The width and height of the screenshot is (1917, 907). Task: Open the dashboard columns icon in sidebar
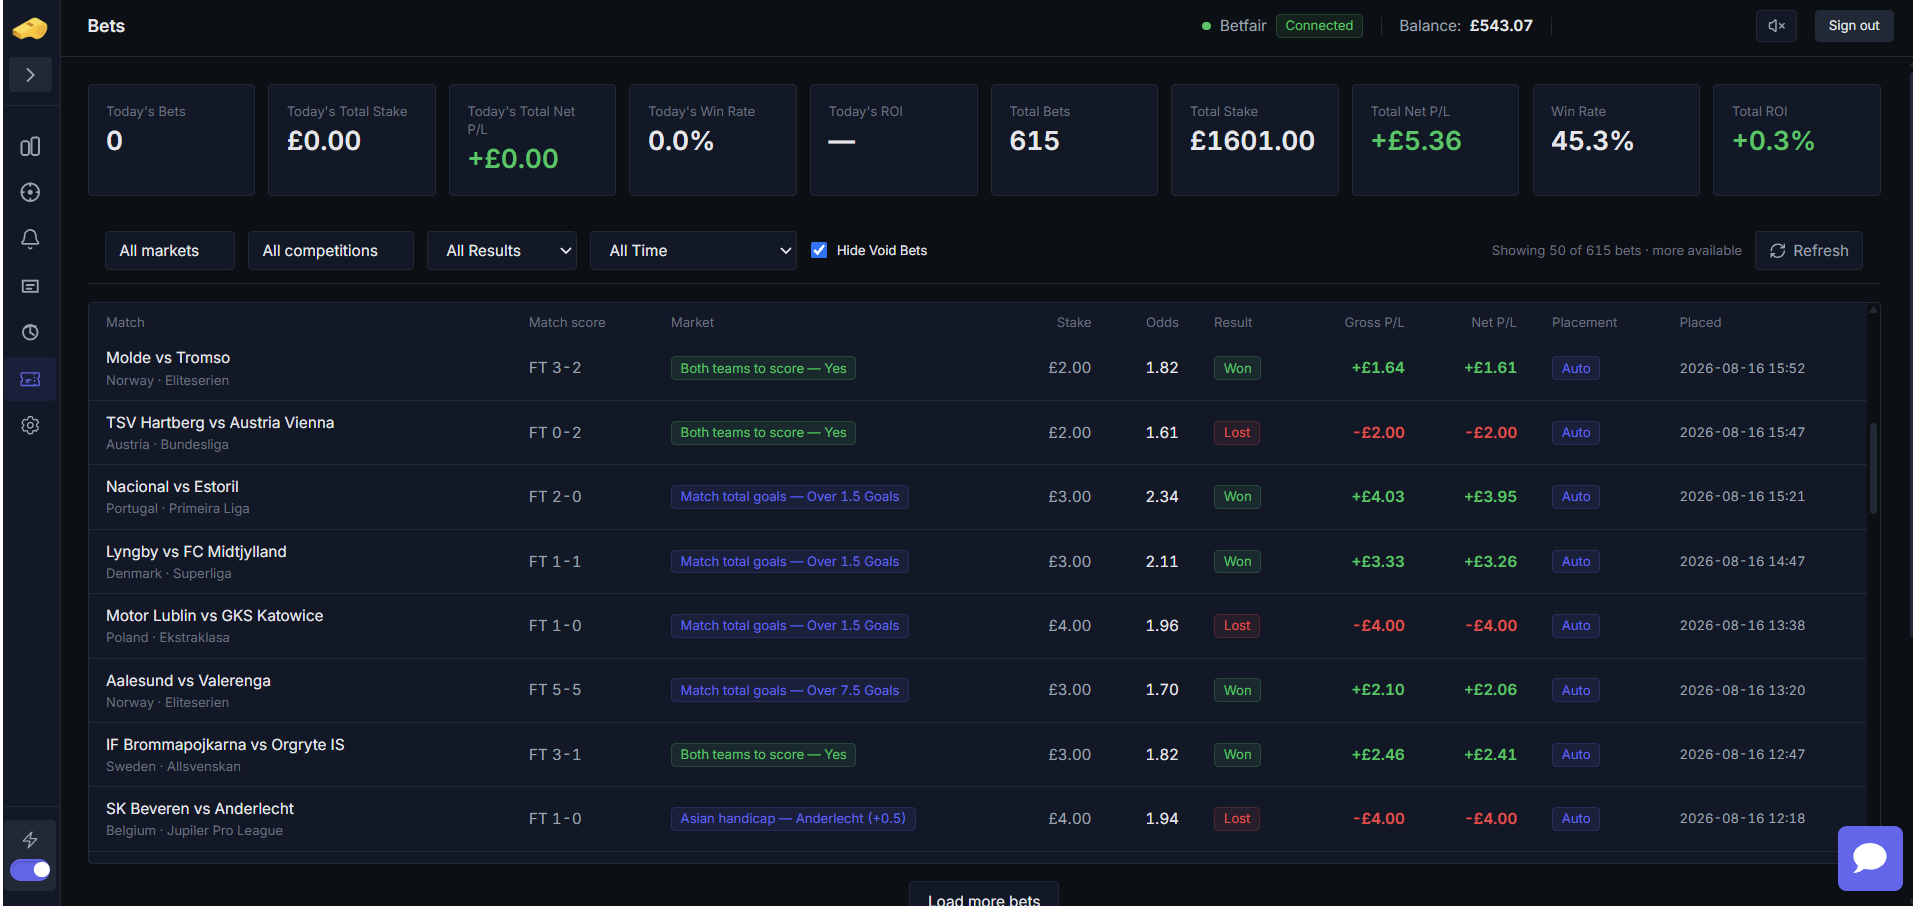pyautogui.click(x=30, y=147)
